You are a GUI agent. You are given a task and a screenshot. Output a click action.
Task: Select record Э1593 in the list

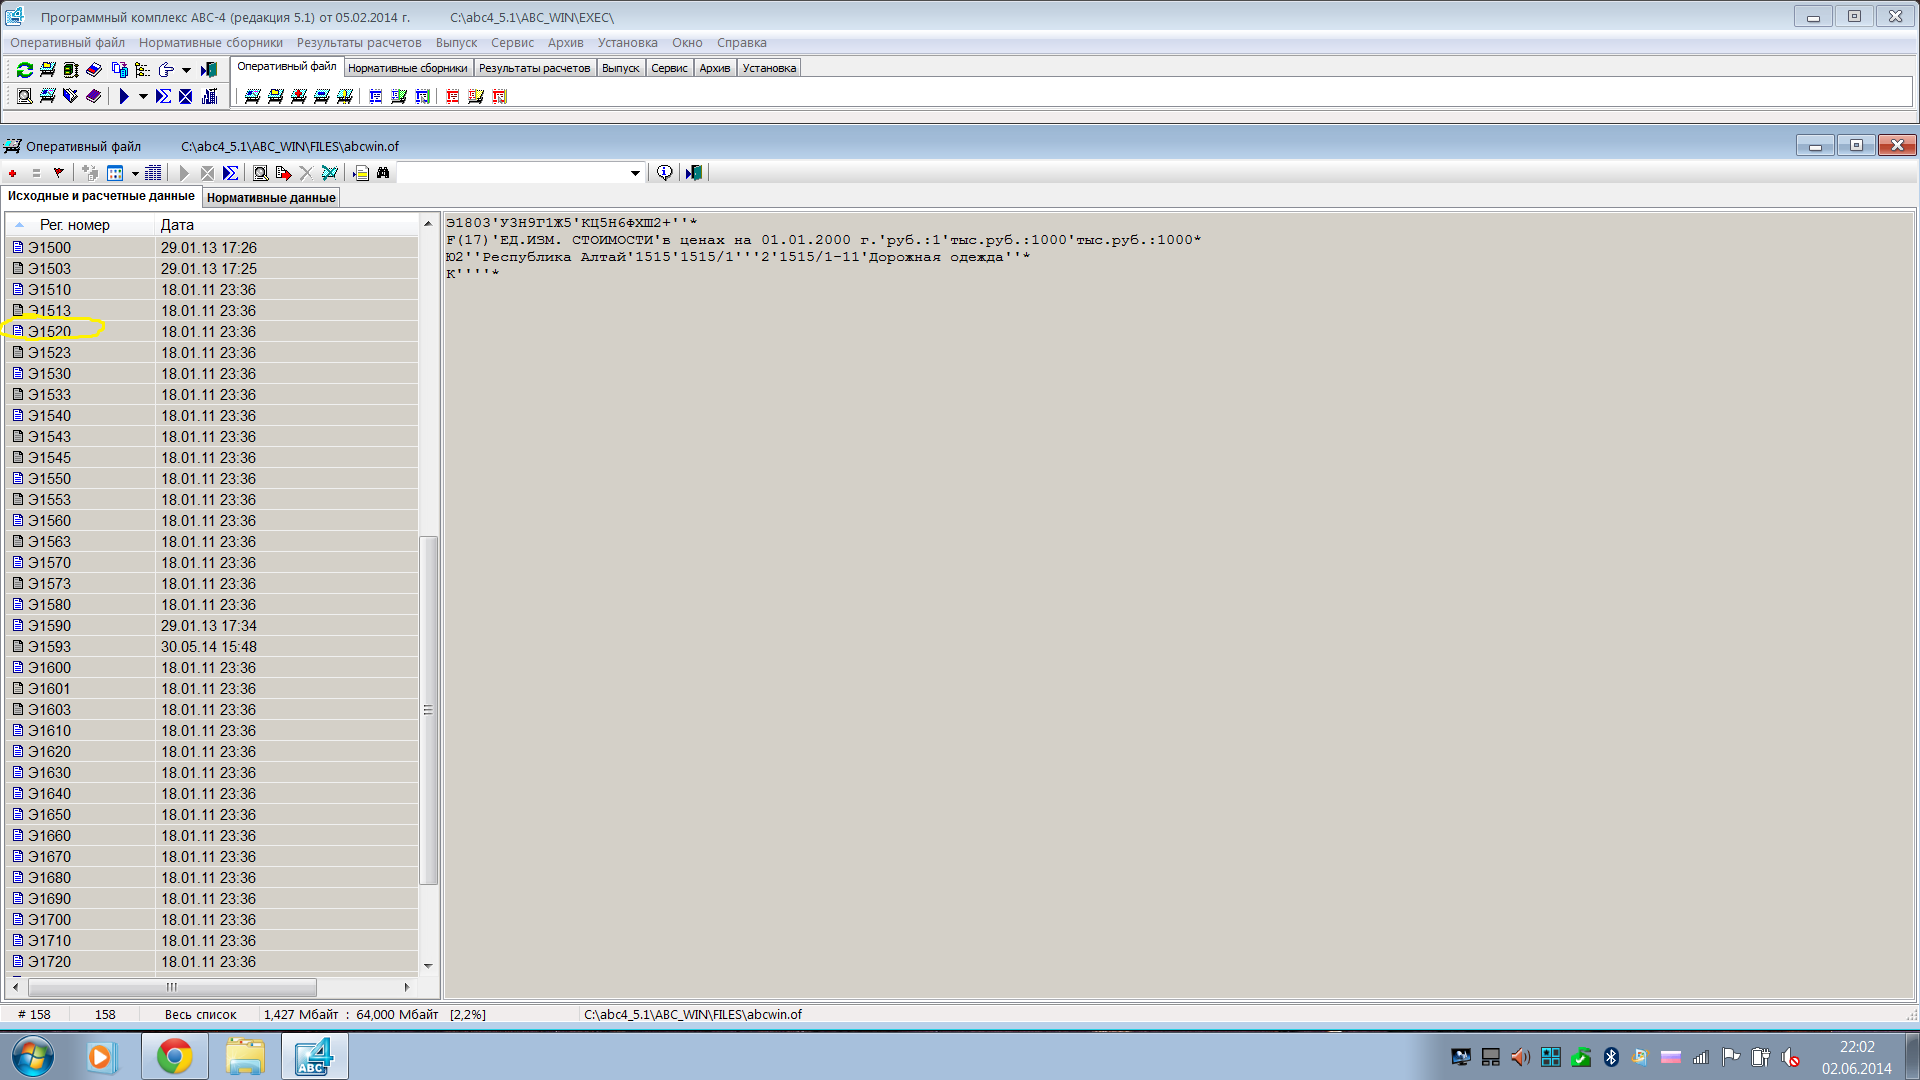pyautogui.click(x=50, y=647)
